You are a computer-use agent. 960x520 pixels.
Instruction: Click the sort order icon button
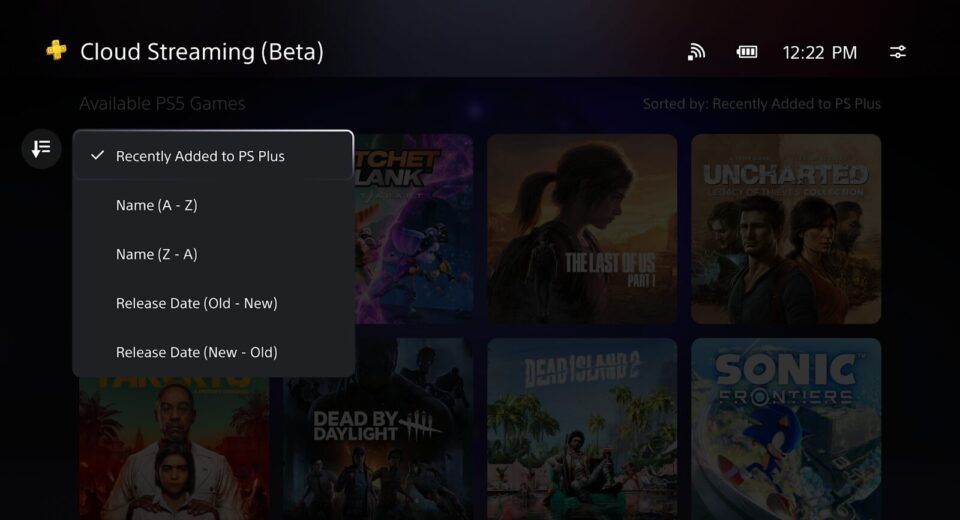click(x=41, y=149)
